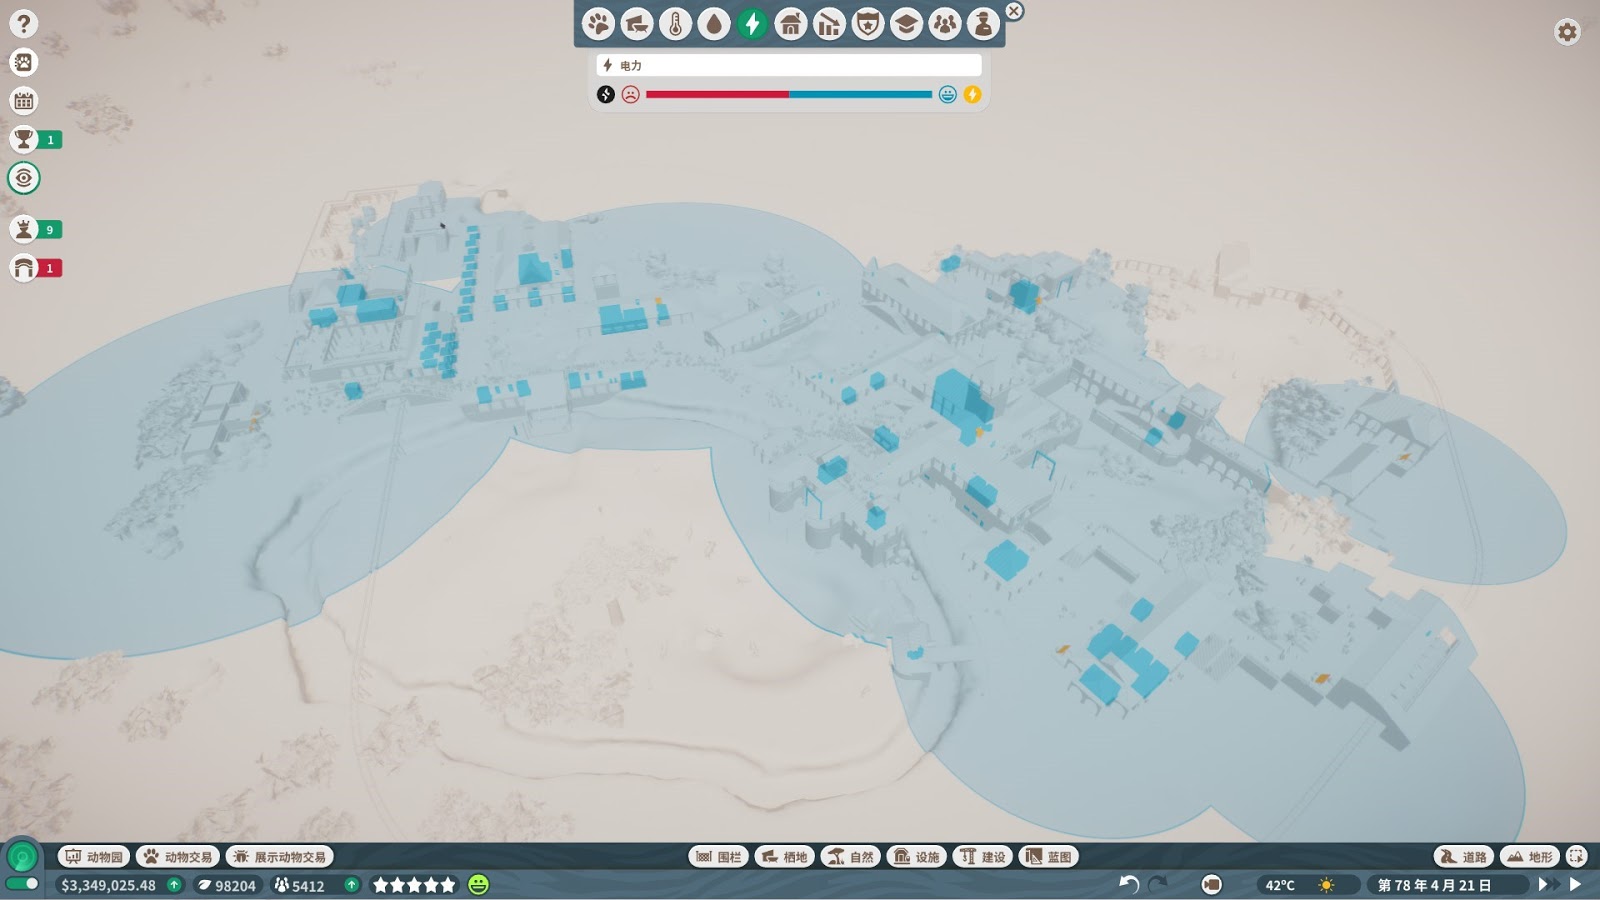Redo the last undone action
The height and width of the screenshot is (900, 1600).
[1158, 884]
